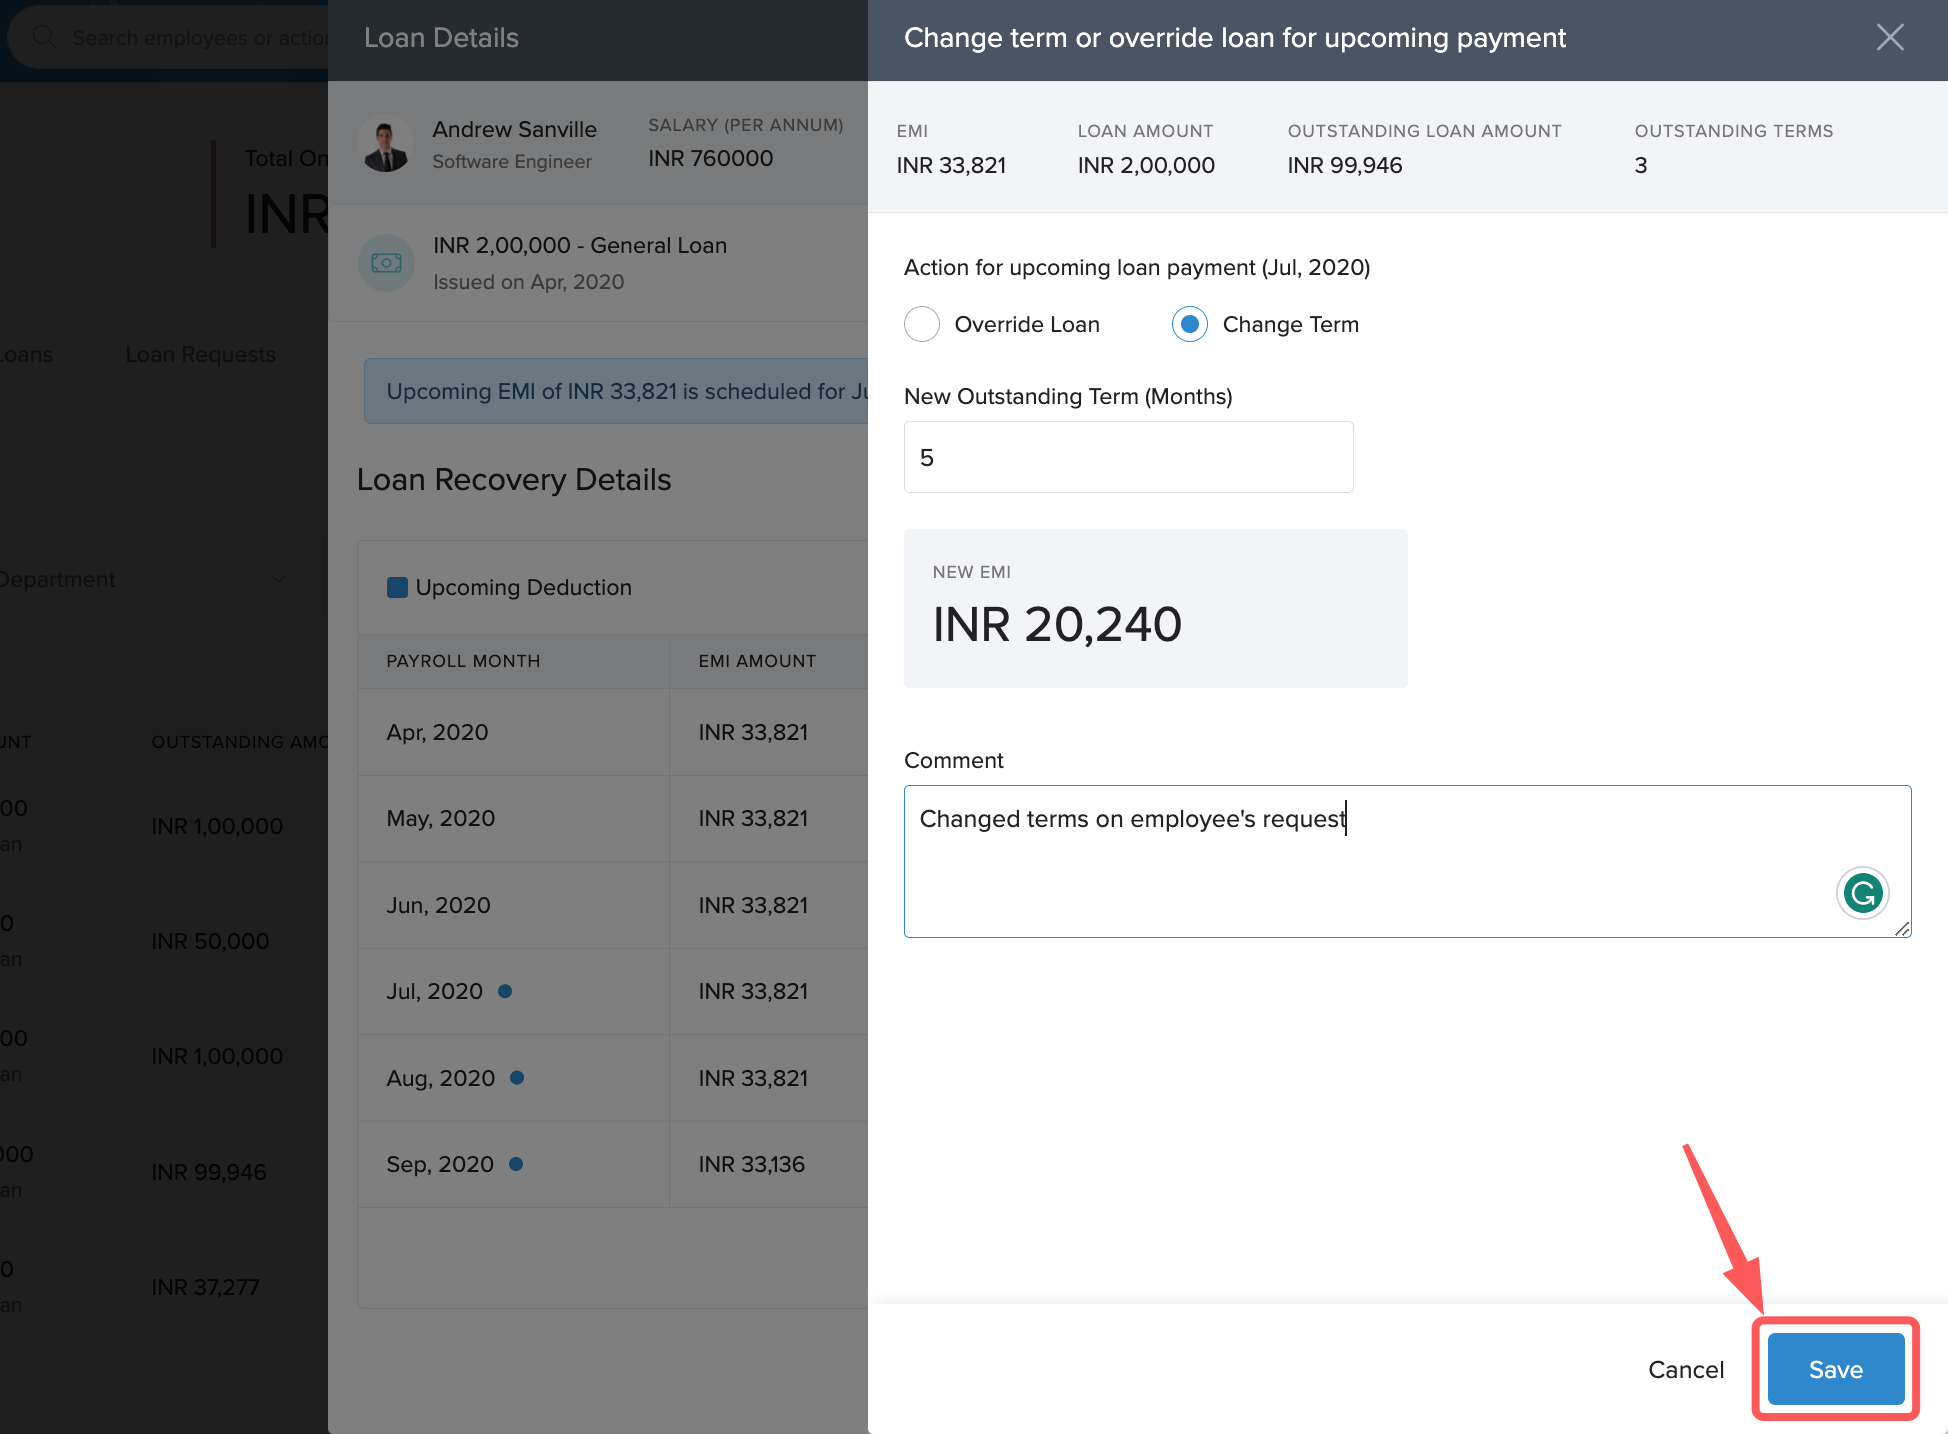Click the search magnifier icon

pyautogui.click(x=43, y=37)
